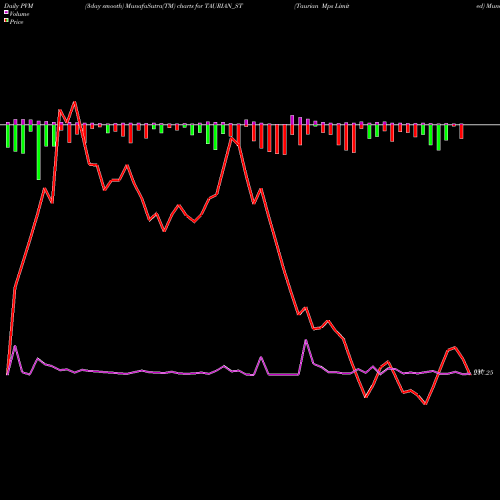Click the 'Daily PVM' title text
Image resolution: width=500 pixels, height=500 pixels.
point(19,6)
